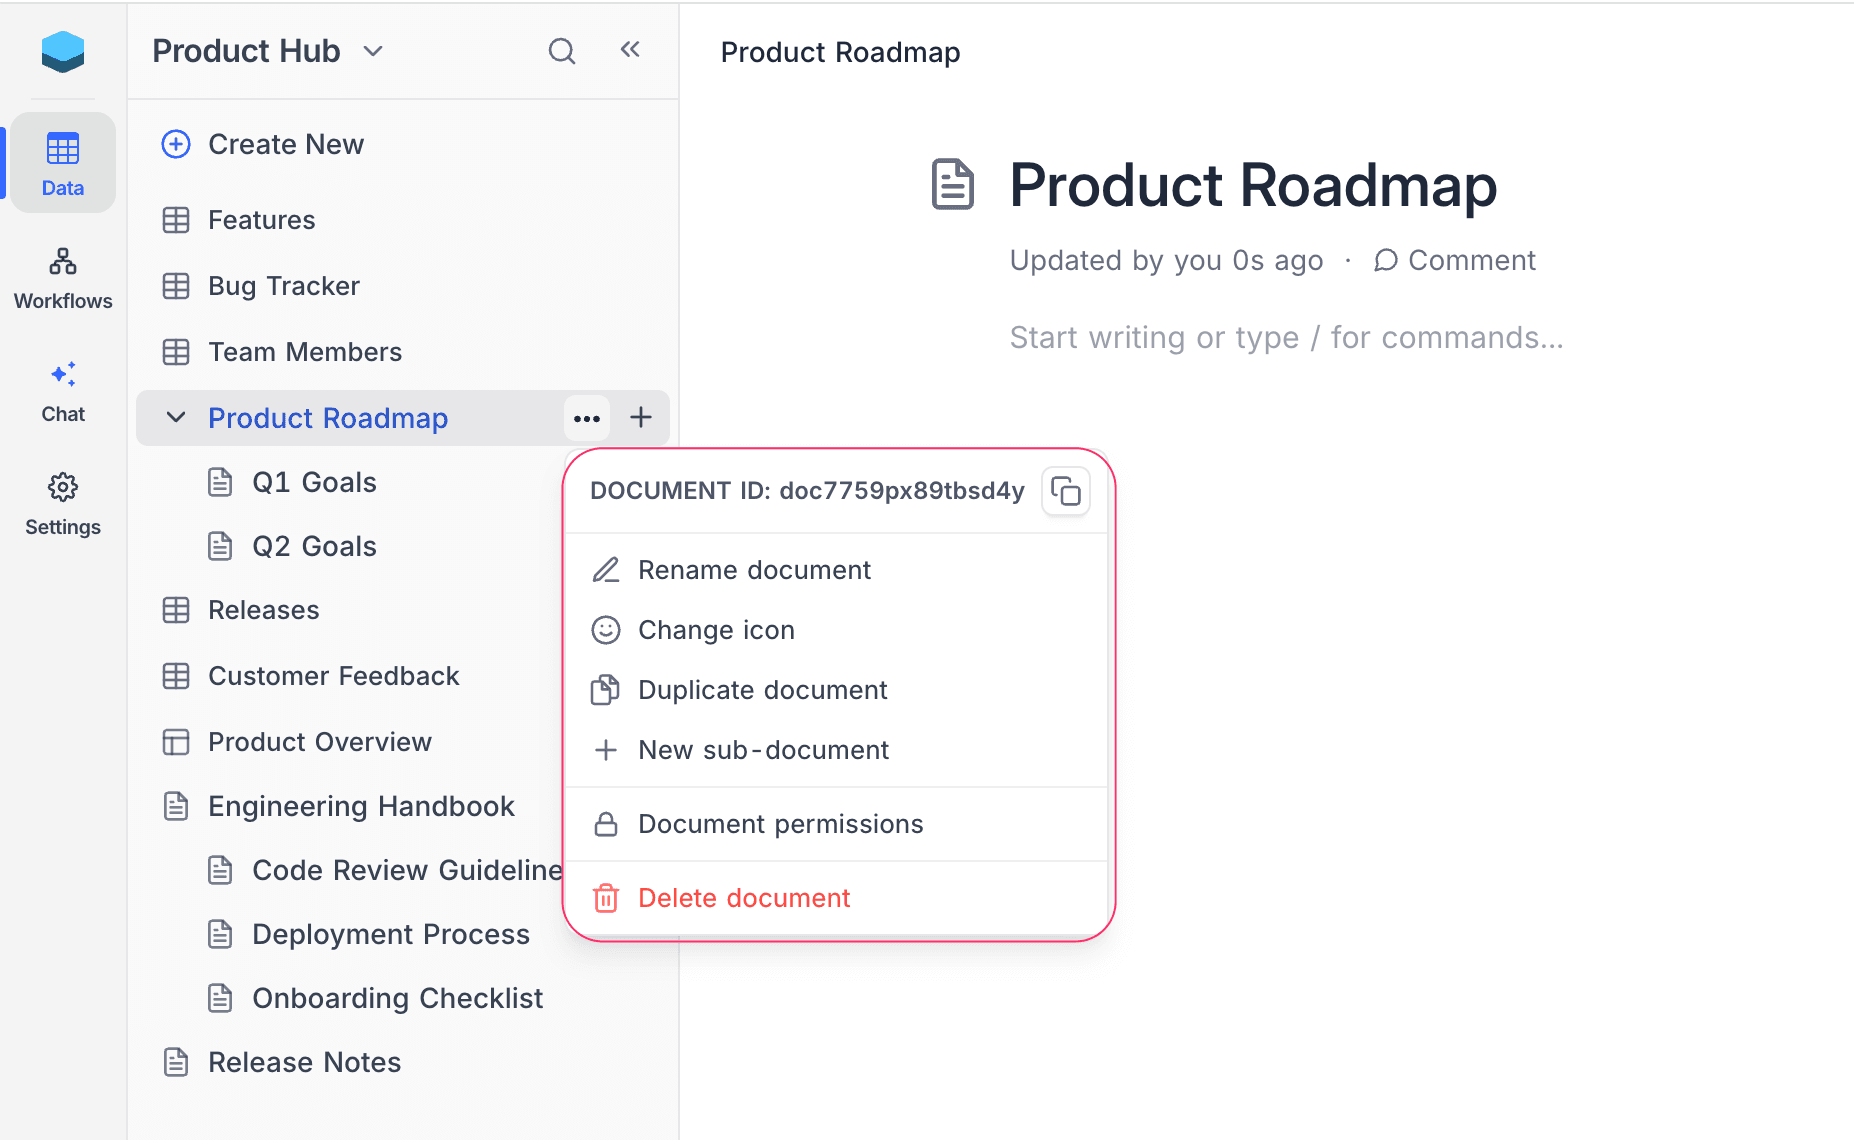Viewport: 1854px width, 1140px height.
Task: Open Document permissions
Action: pos(781,823)
